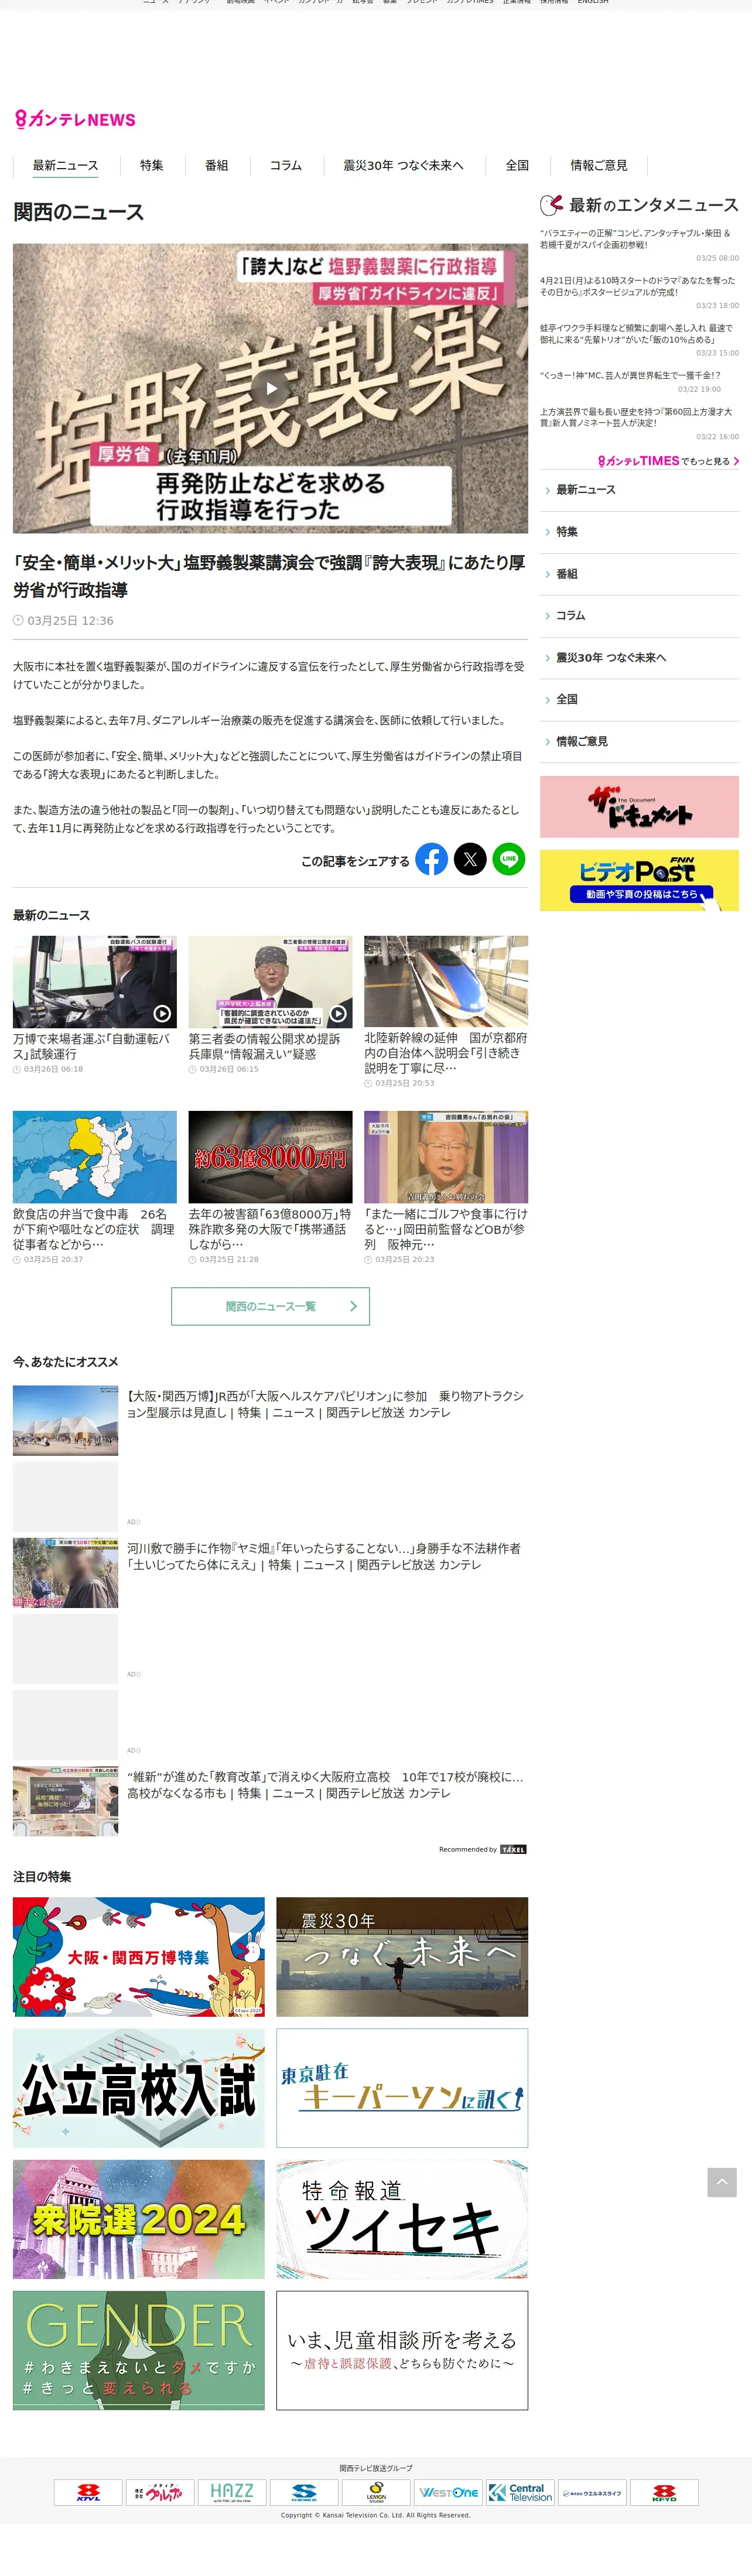
Task: Open ザ・ドキュメント banner
Action: 639,807
